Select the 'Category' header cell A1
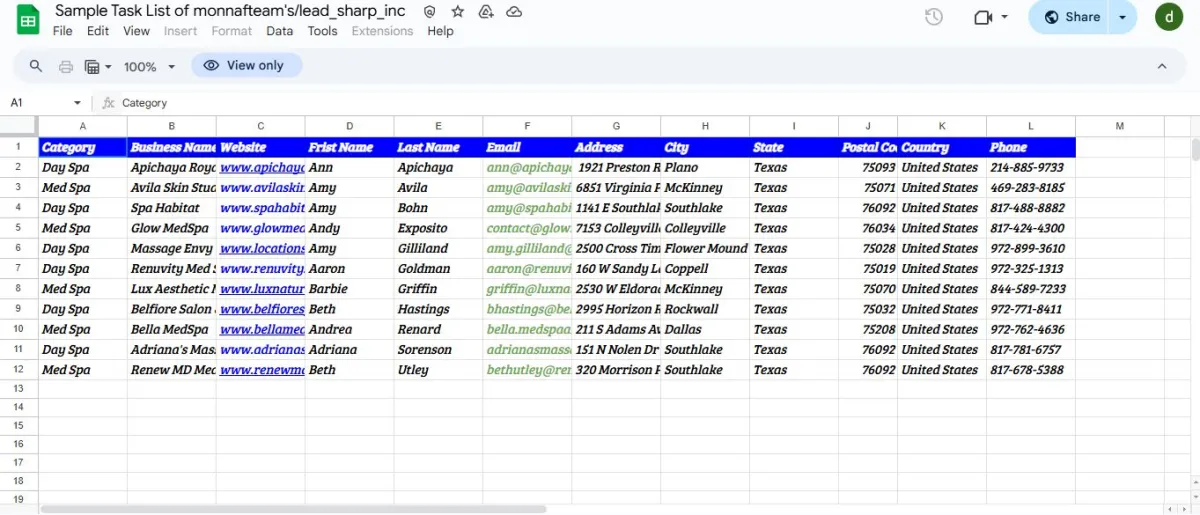Screen dimensions: 1200x515 (x=83, y=147)
